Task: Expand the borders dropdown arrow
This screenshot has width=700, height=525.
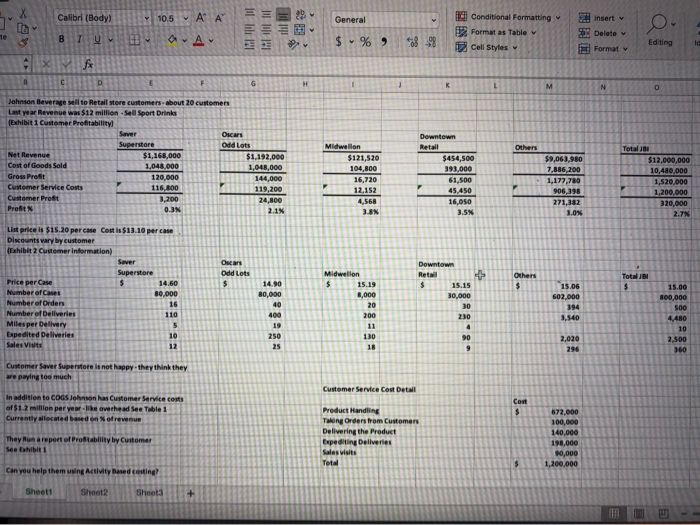Action: (x=147, y=41)
